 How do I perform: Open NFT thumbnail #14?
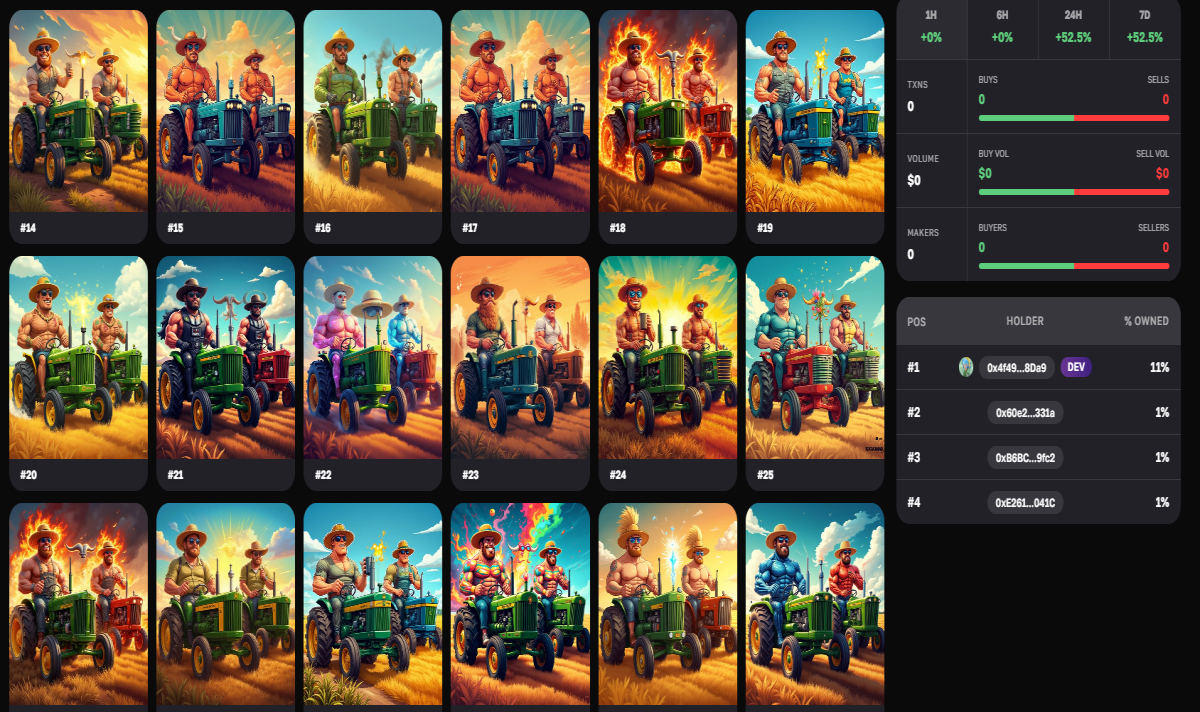[x=78, y=111]
